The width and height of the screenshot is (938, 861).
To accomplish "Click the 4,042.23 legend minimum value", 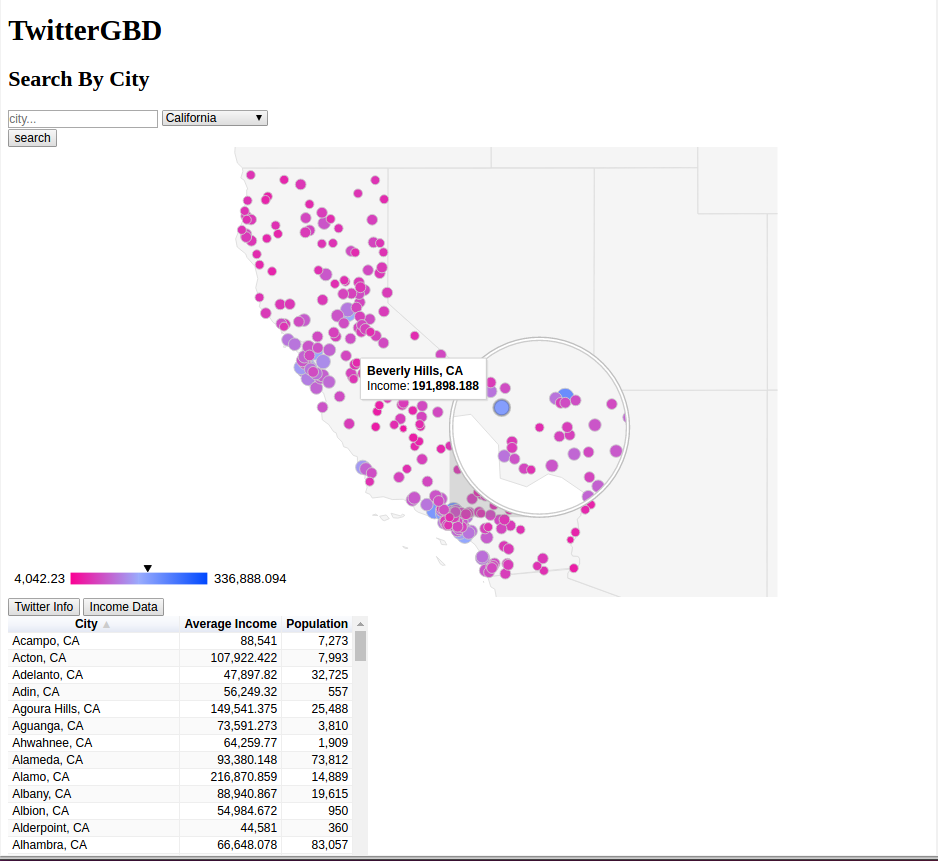I will (x=39, y=579).
